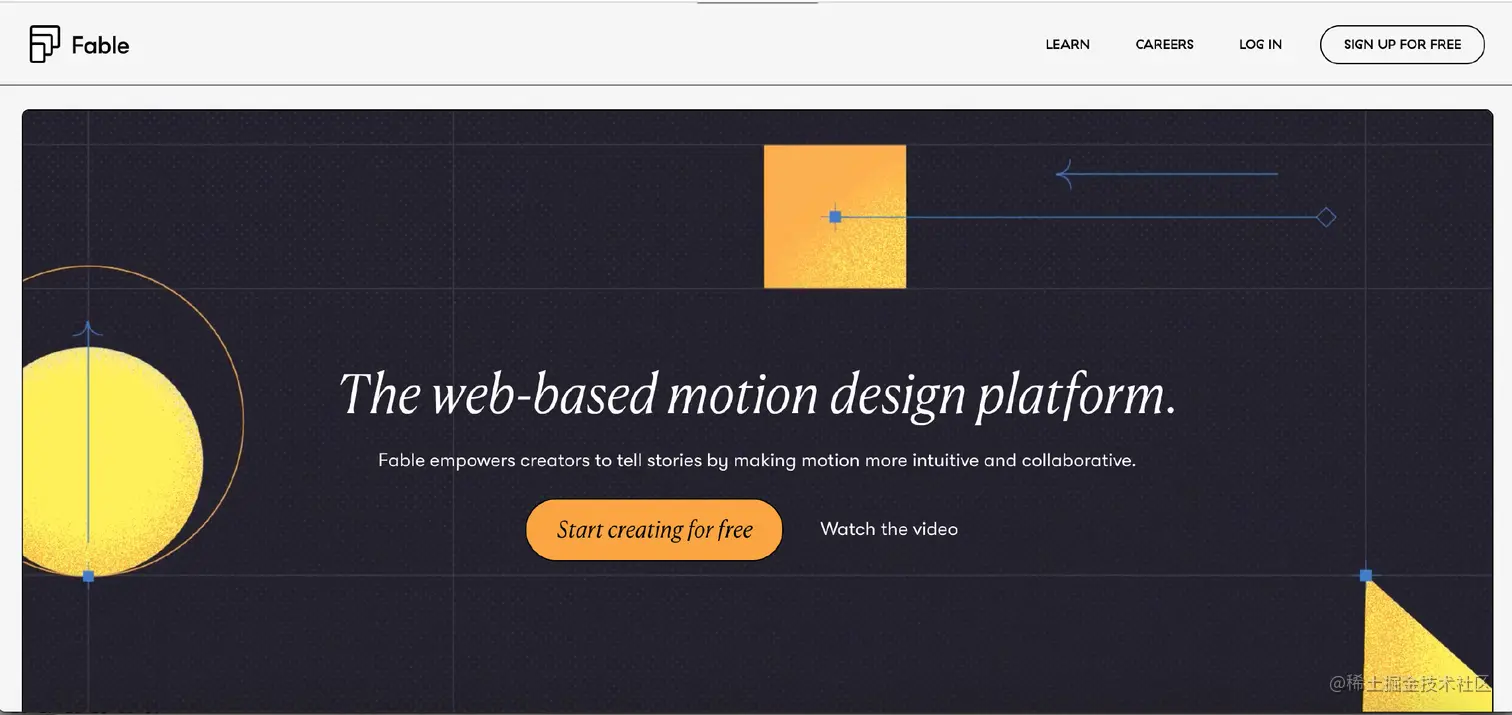Open the LEARN menu item
The width and height of the screenshot is (1512, 715).
tap(1067, 44)
